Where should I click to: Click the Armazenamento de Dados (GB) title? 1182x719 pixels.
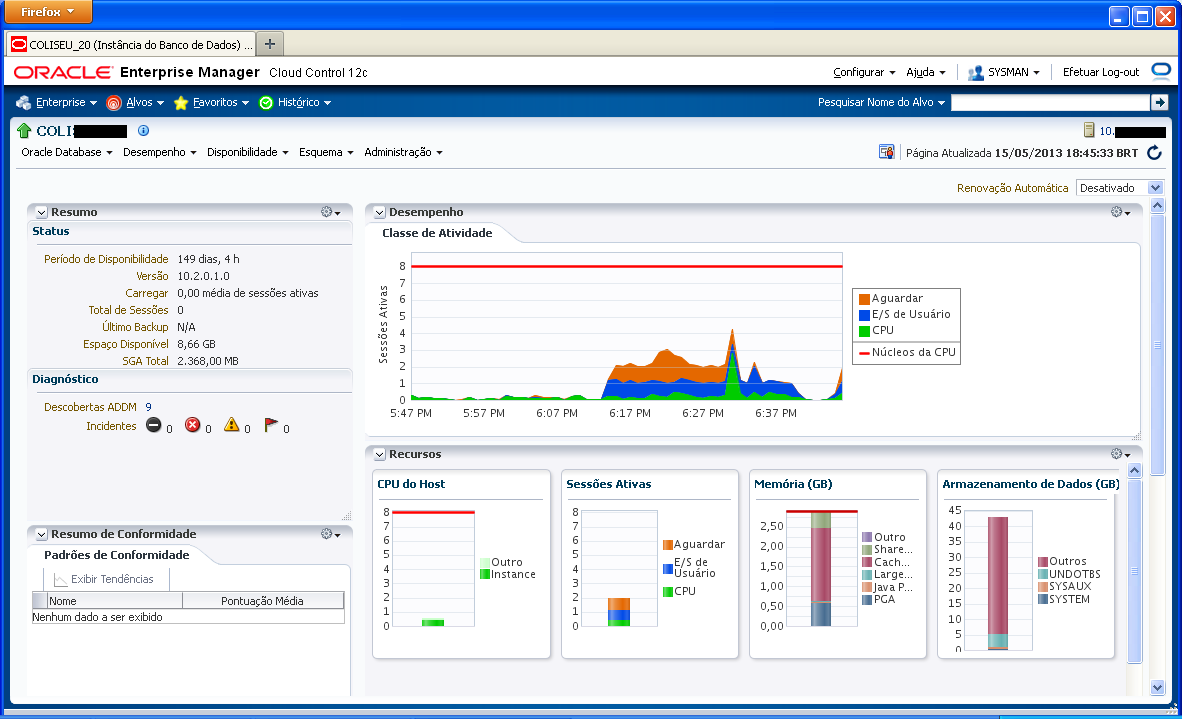point(1030,484)
